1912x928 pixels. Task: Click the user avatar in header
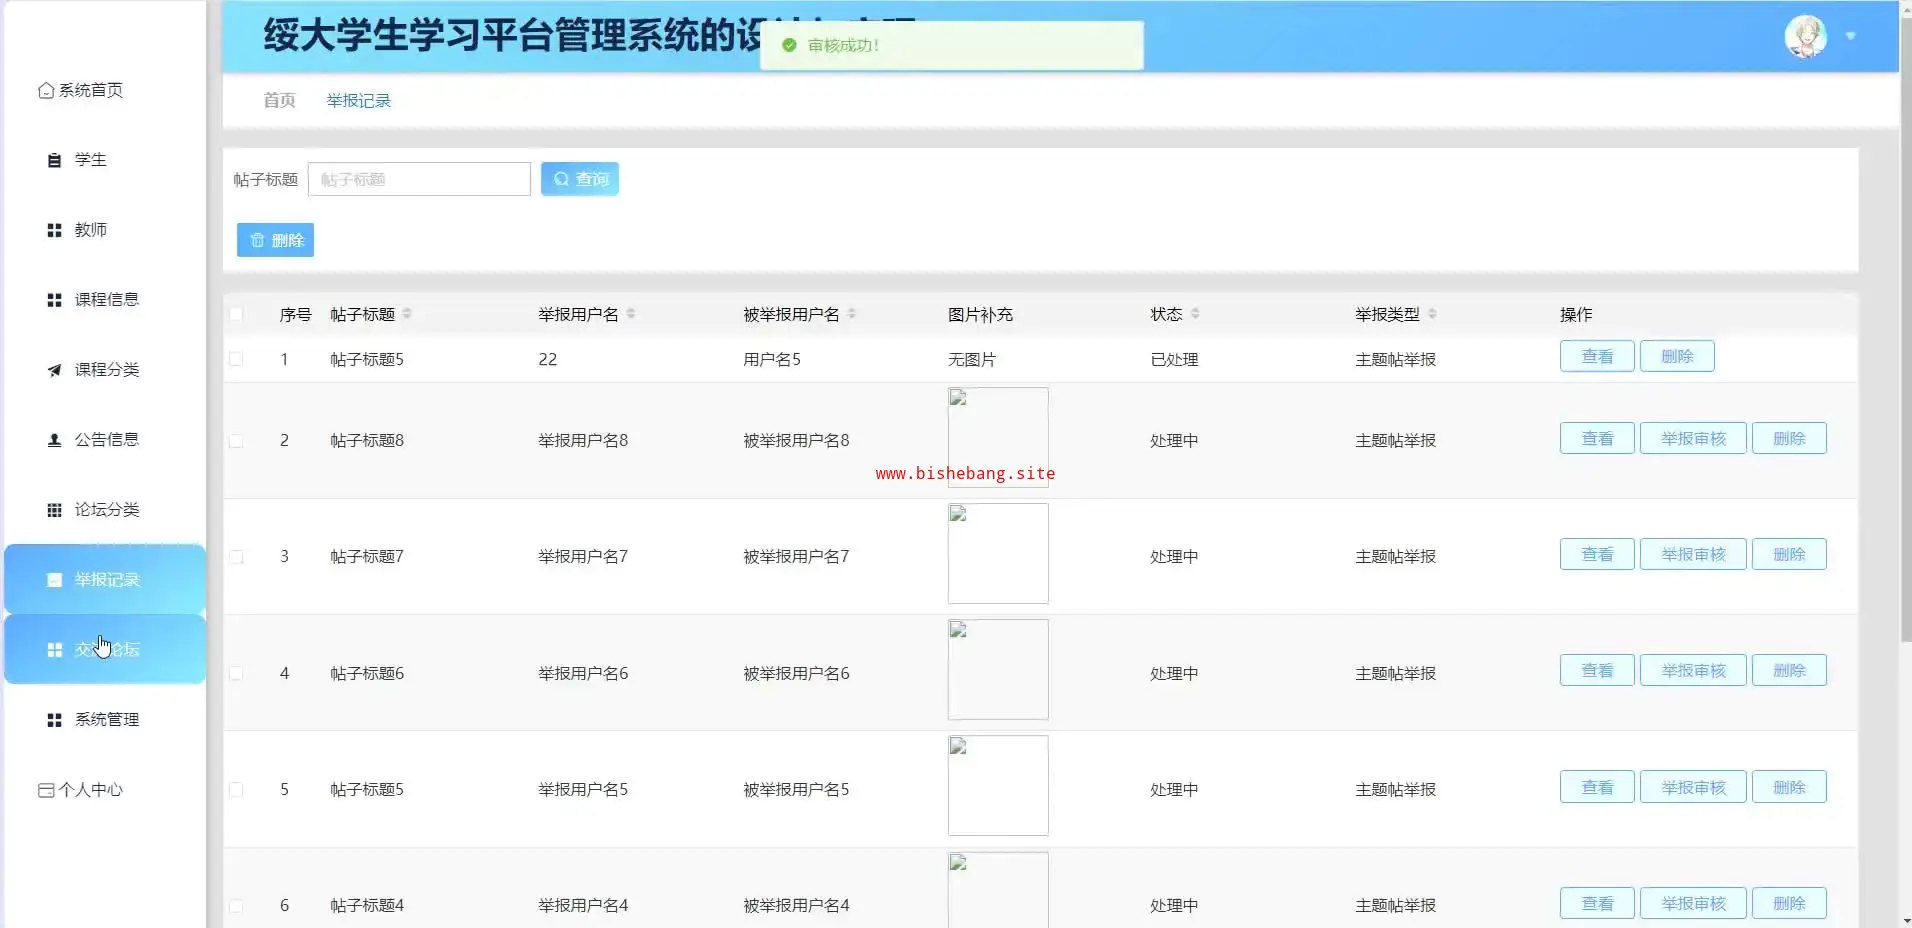click(1805, 37)
